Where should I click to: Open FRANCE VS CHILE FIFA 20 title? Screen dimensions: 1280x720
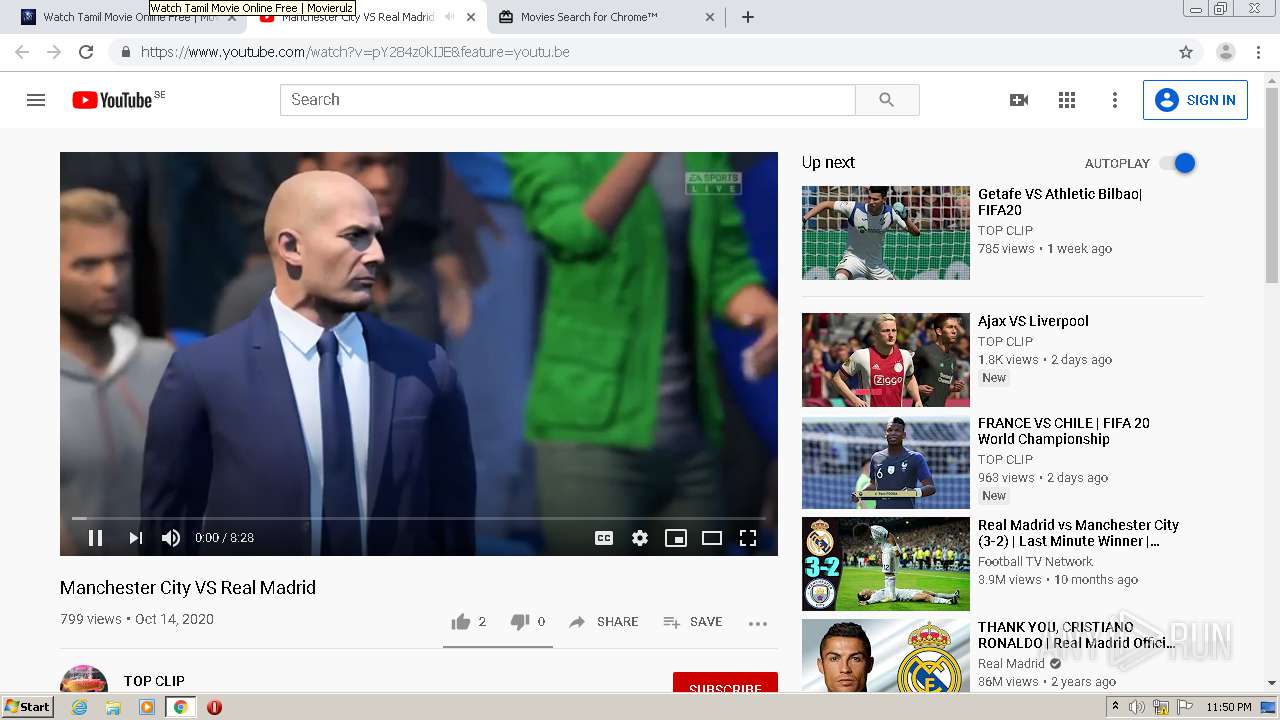click(1064, 431)
